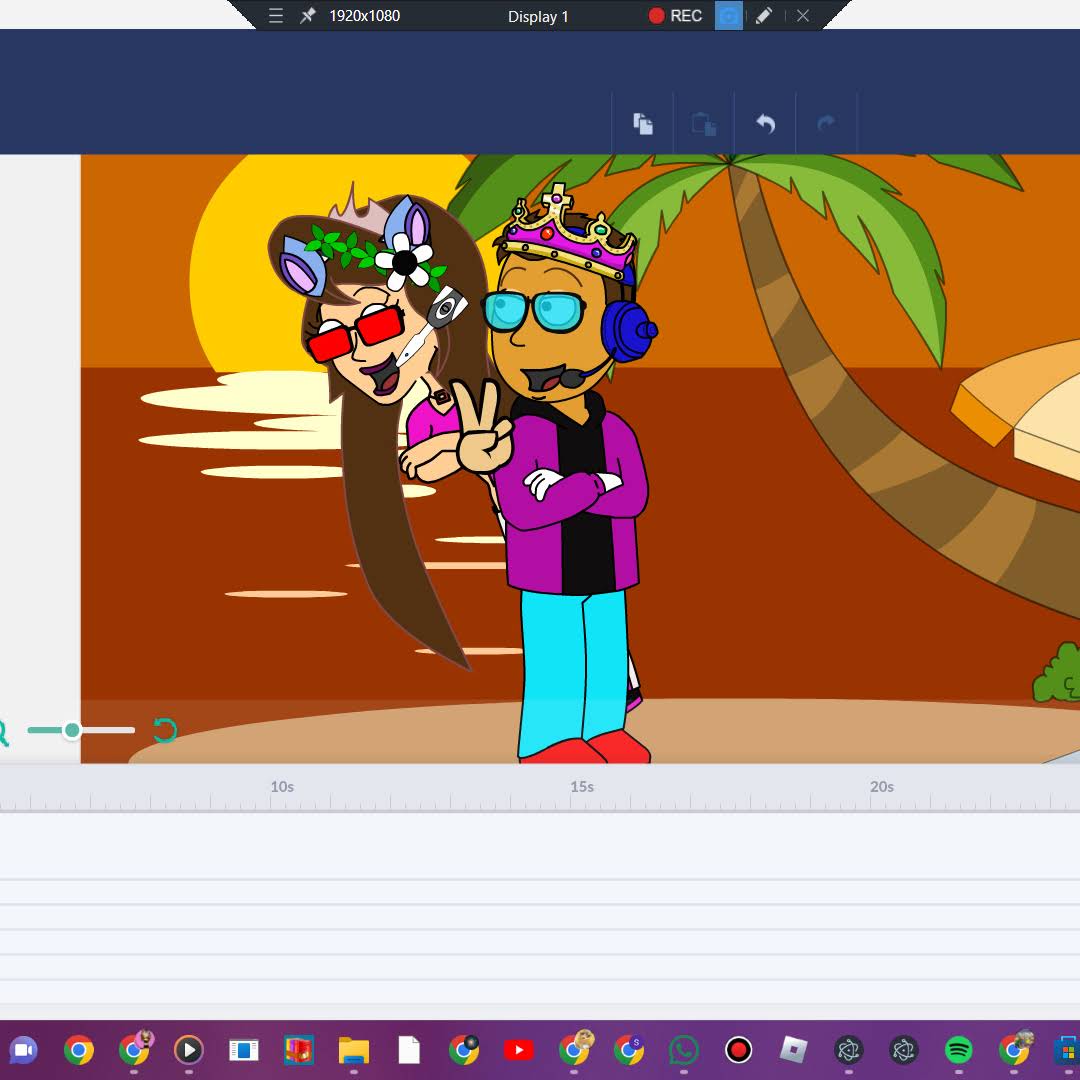Open the blank white document icon
Image resolution: width=1080 pixels, height=1080 pixels.
[409, 1050]
